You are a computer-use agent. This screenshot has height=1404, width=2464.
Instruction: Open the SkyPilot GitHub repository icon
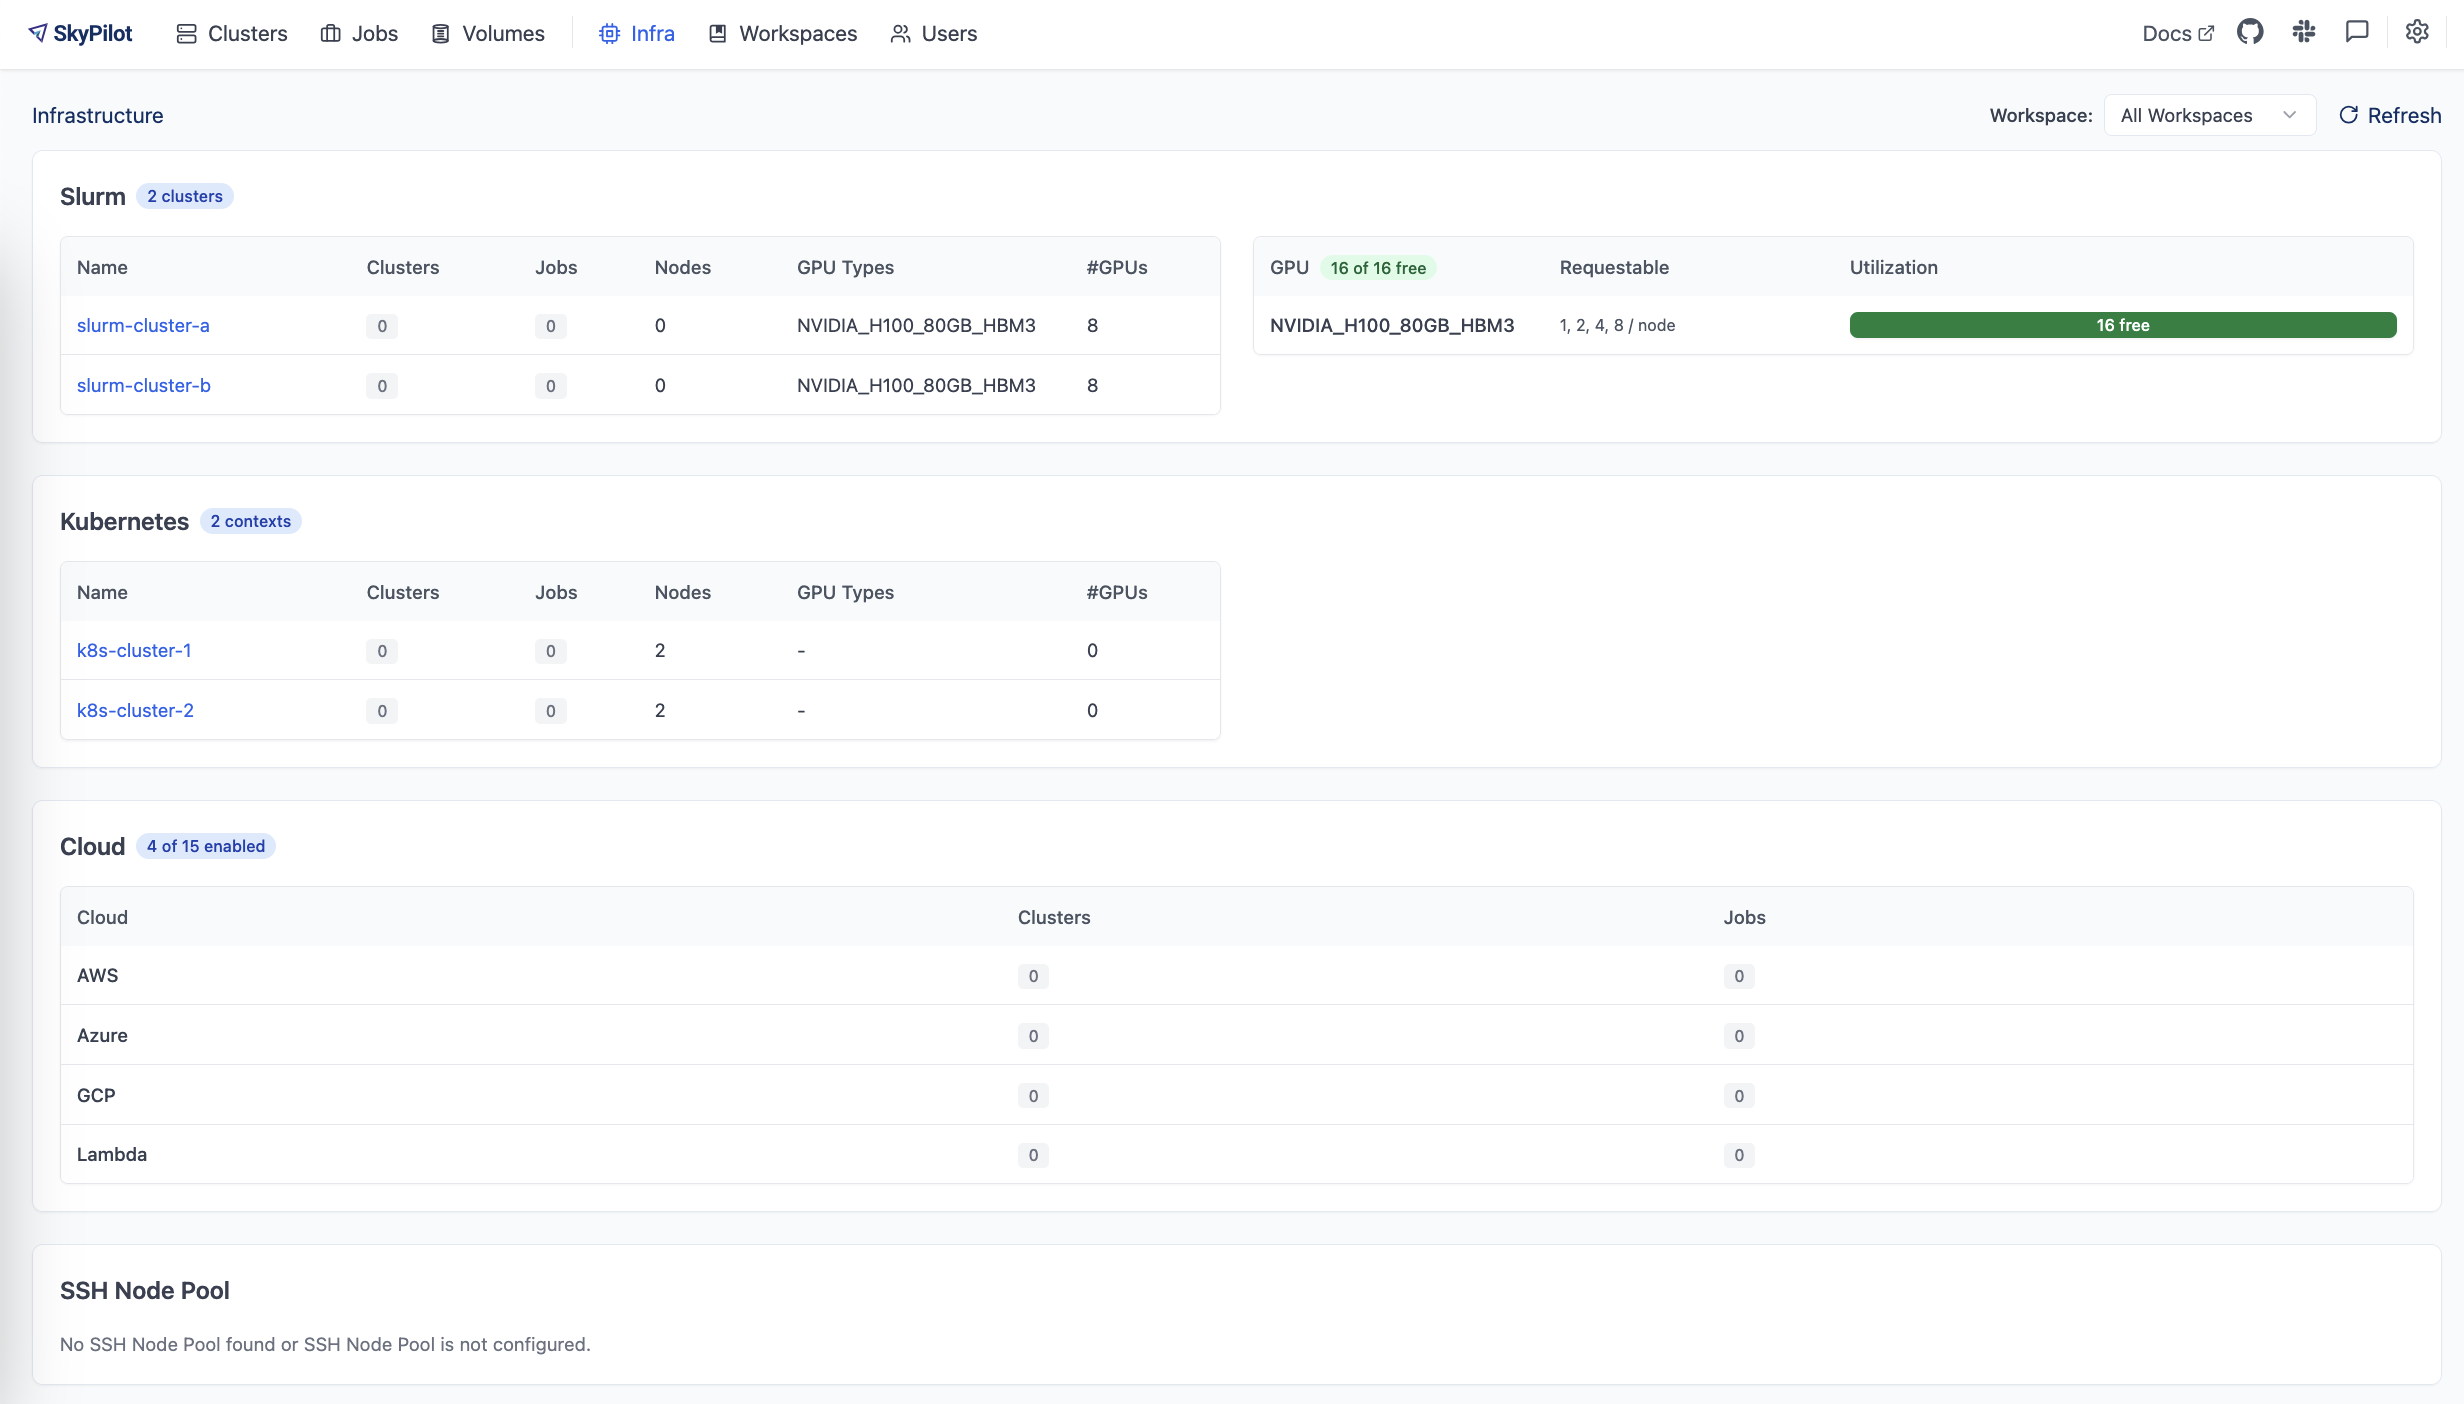coord(2251,31)
